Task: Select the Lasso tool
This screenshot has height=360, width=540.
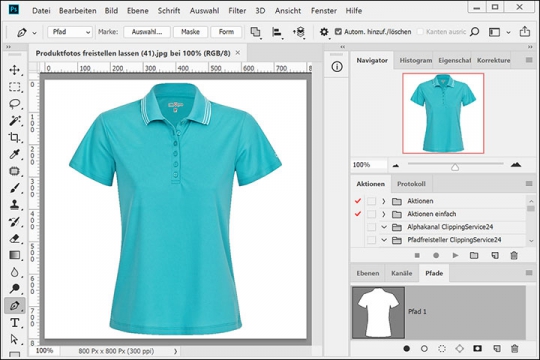Action: 14,104
